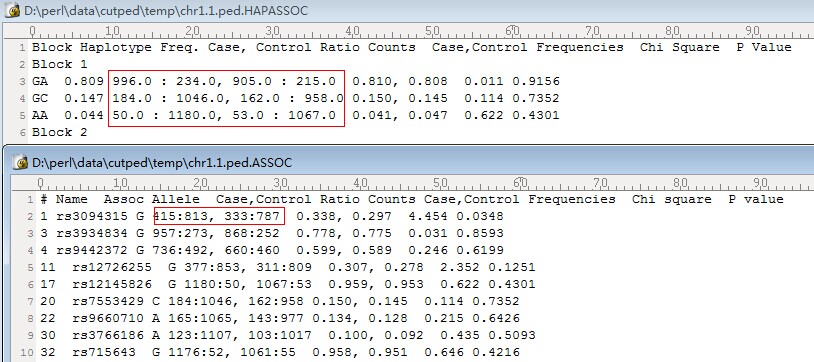814x362 pixels.
Task: Click SNP name rs3766186 in ASSOC
Action: 108,336
